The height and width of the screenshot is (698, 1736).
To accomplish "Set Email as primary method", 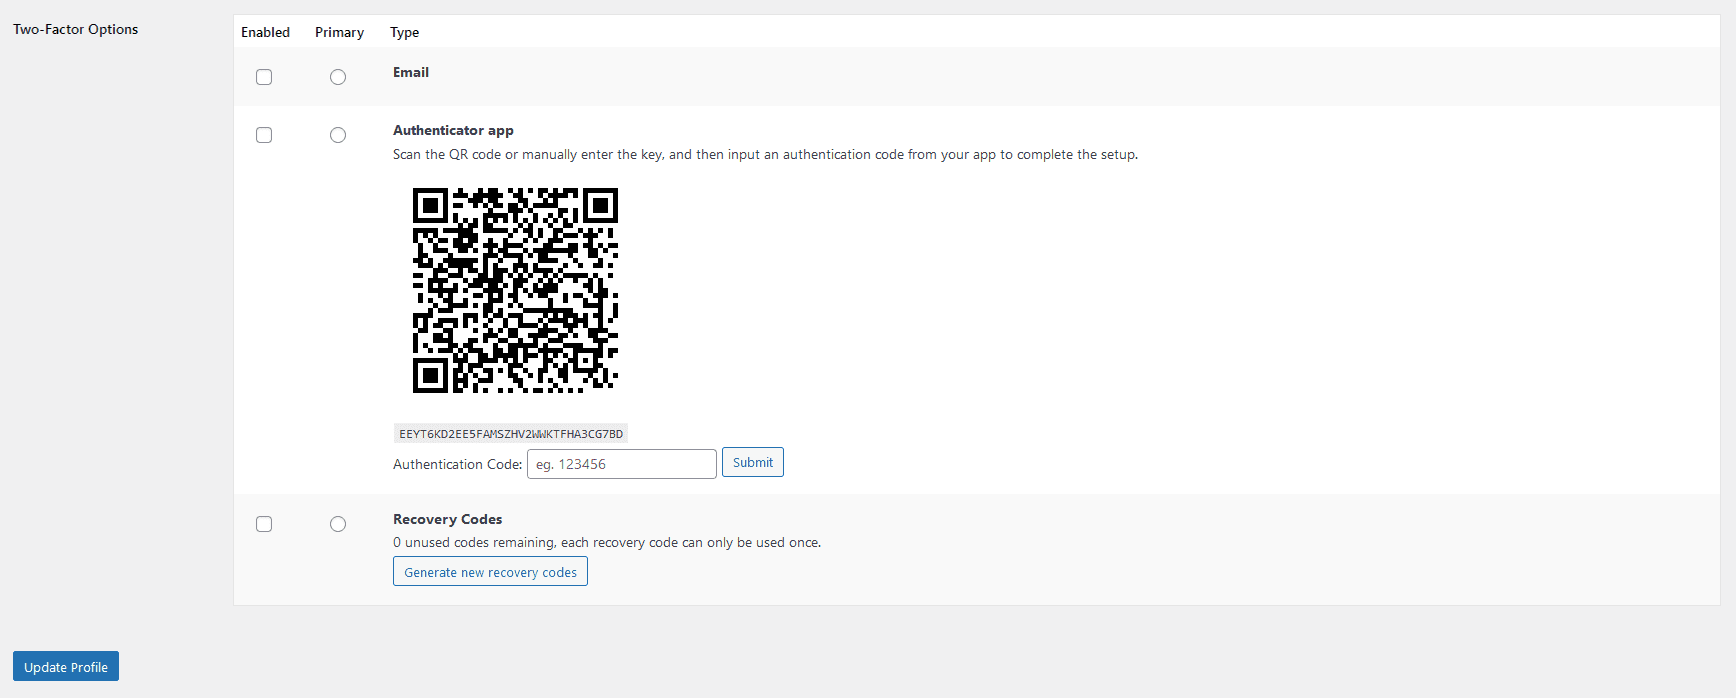I will (x=338, y=77).
